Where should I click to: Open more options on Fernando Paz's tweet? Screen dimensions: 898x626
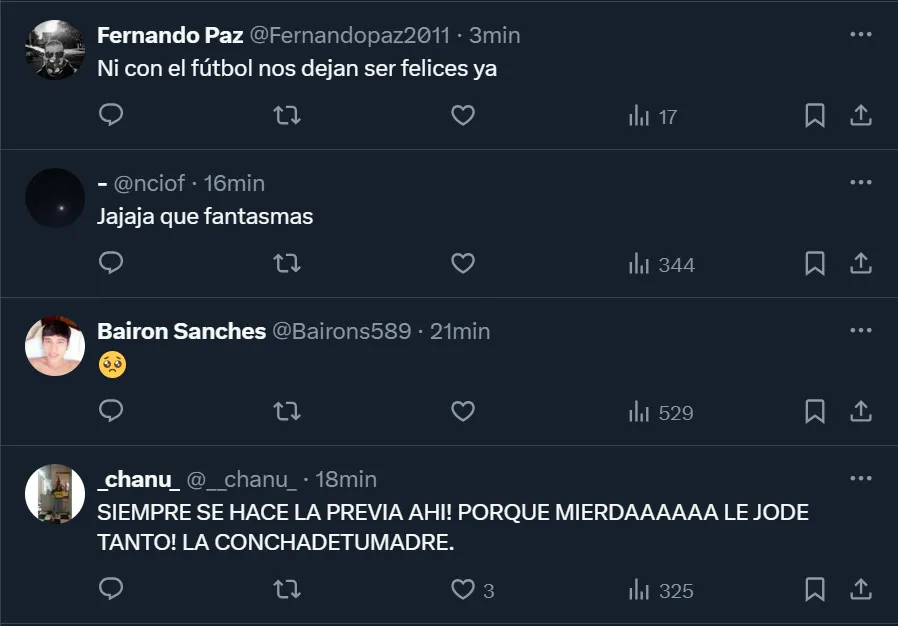pyautogui.click(x=860, y=34)
